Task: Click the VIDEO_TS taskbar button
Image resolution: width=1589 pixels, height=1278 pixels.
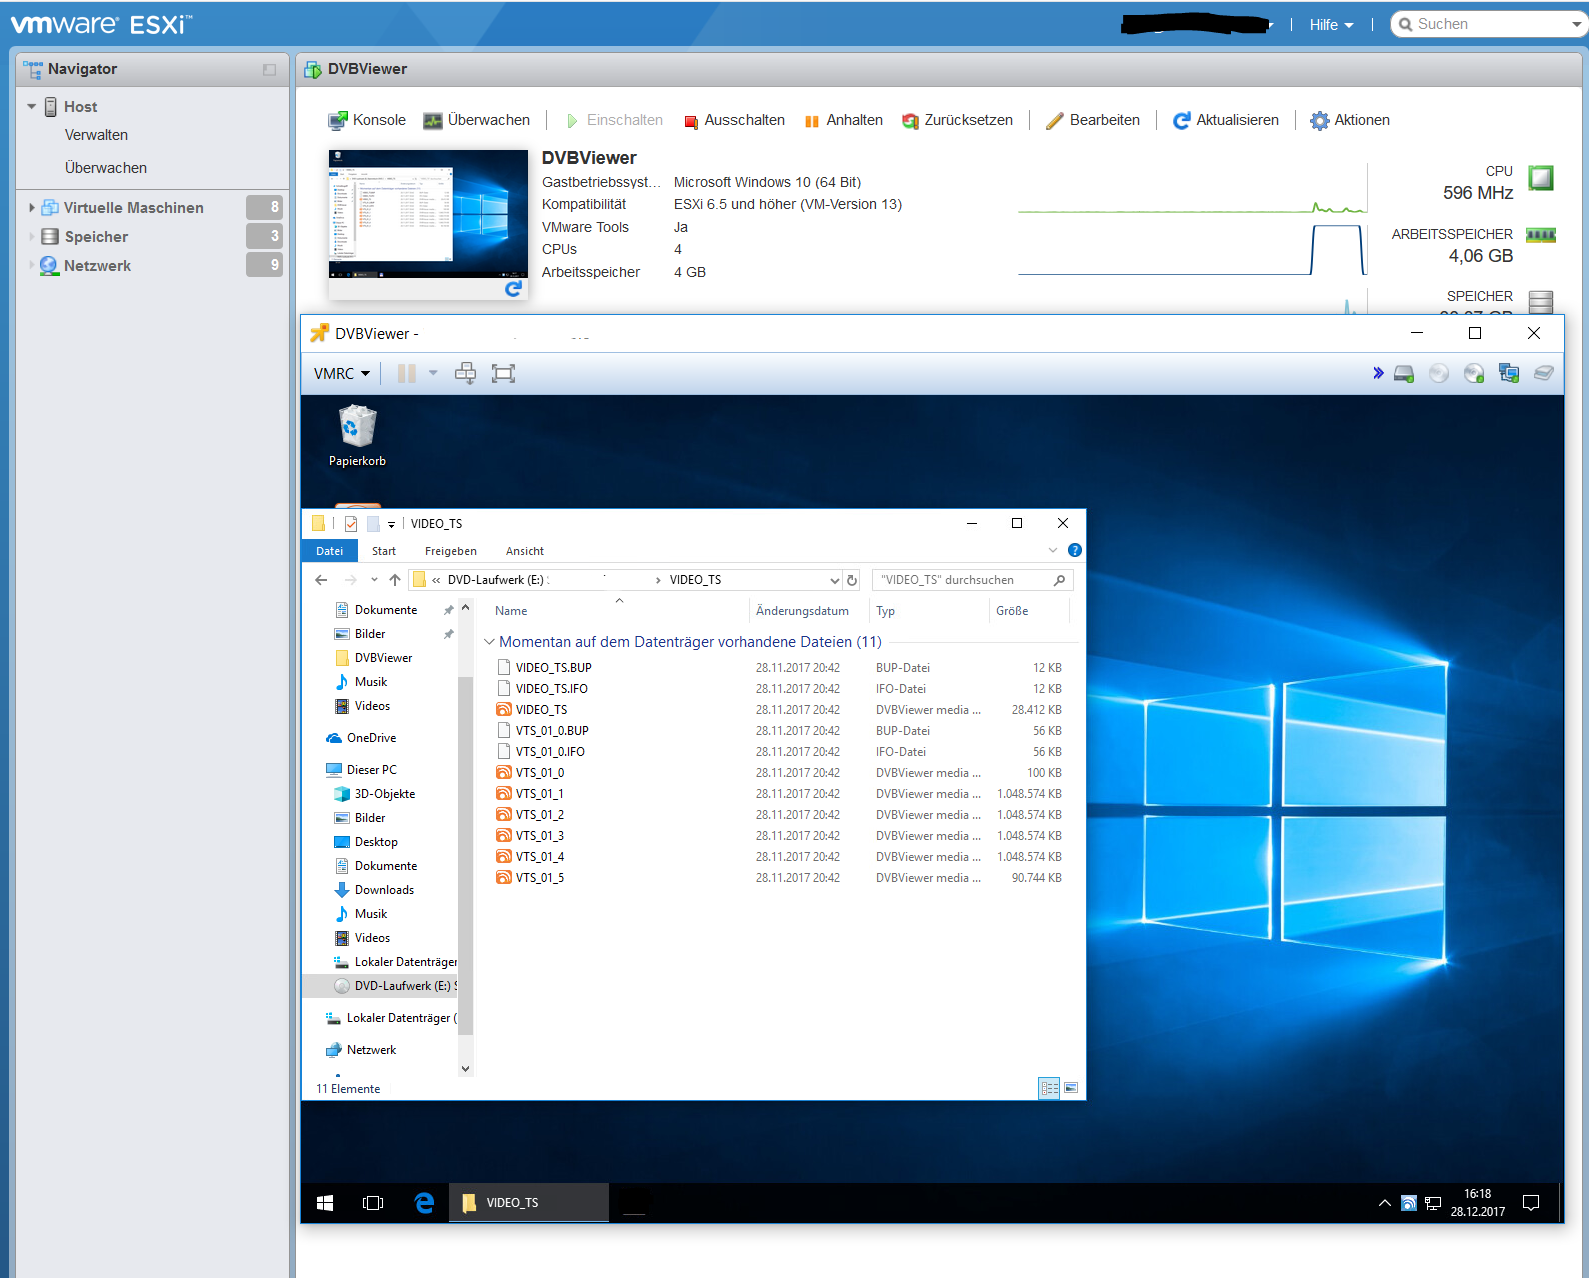Action: (x=529, y=1203)
